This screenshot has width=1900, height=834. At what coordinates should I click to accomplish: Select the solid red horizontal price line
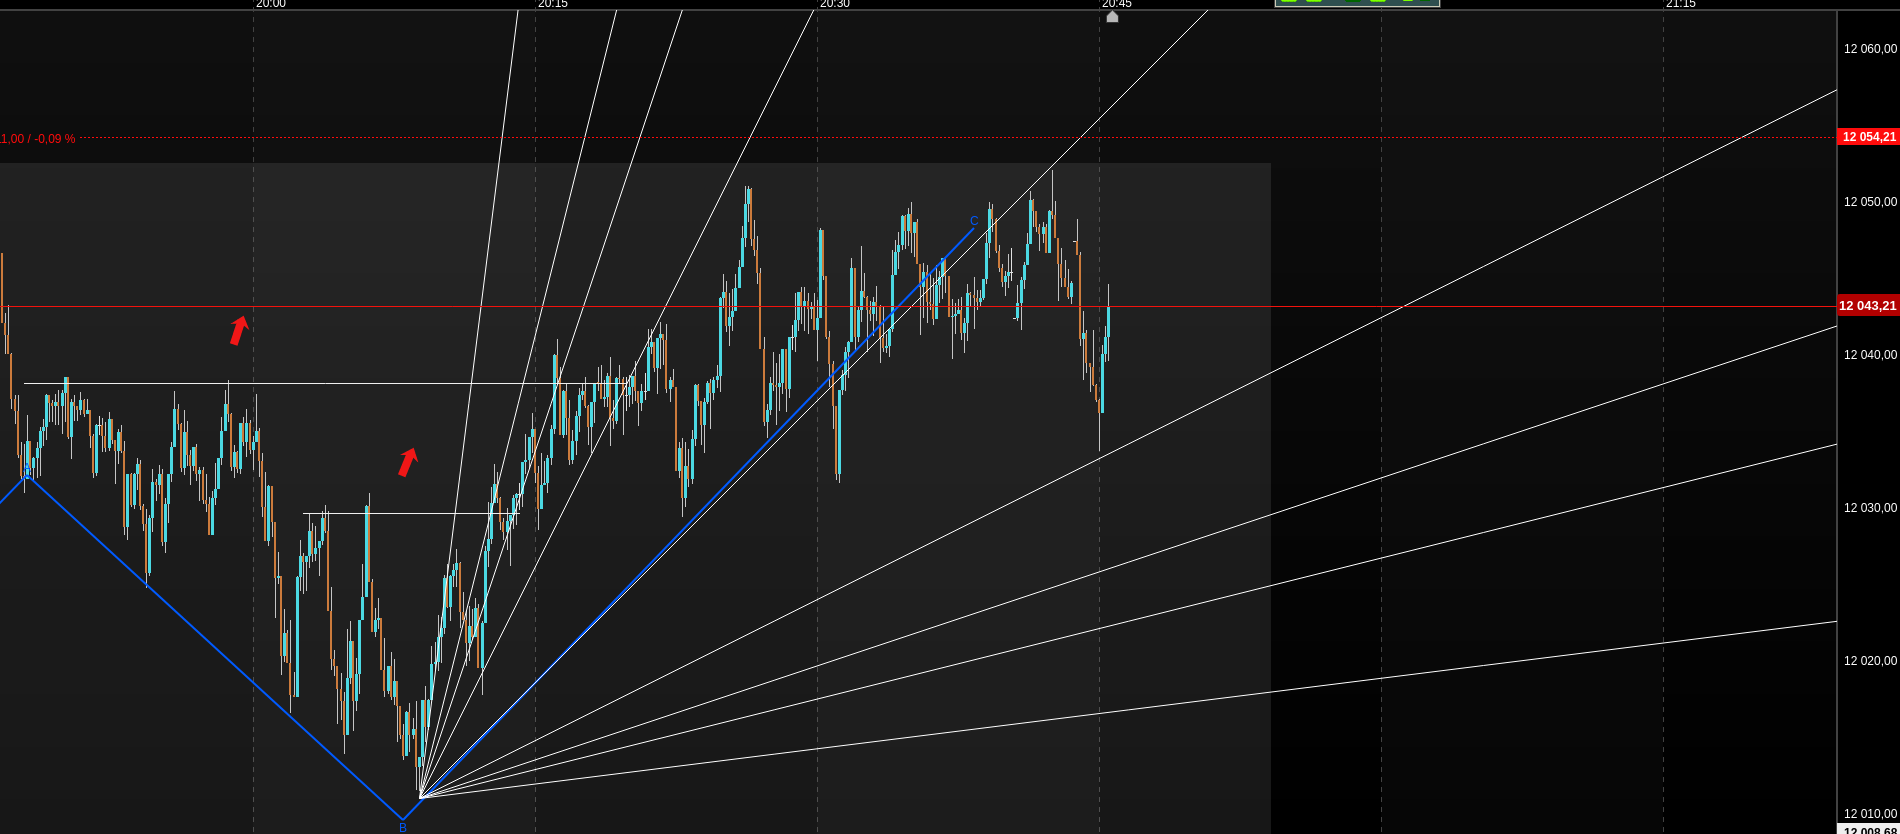pyautogui.click(x=918, y=306)
